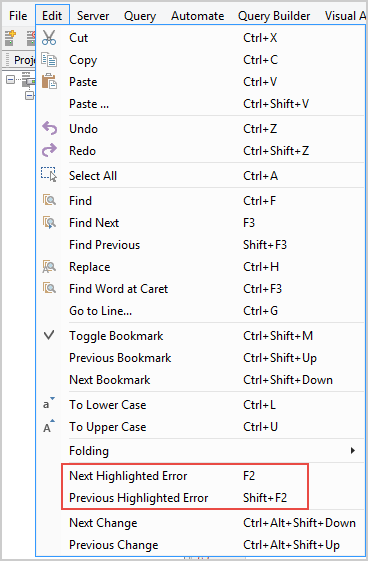The width and height of the screenshot is (368, 561).
Task: Expand the Folding submenu arrow
Action: pos(353,450)
